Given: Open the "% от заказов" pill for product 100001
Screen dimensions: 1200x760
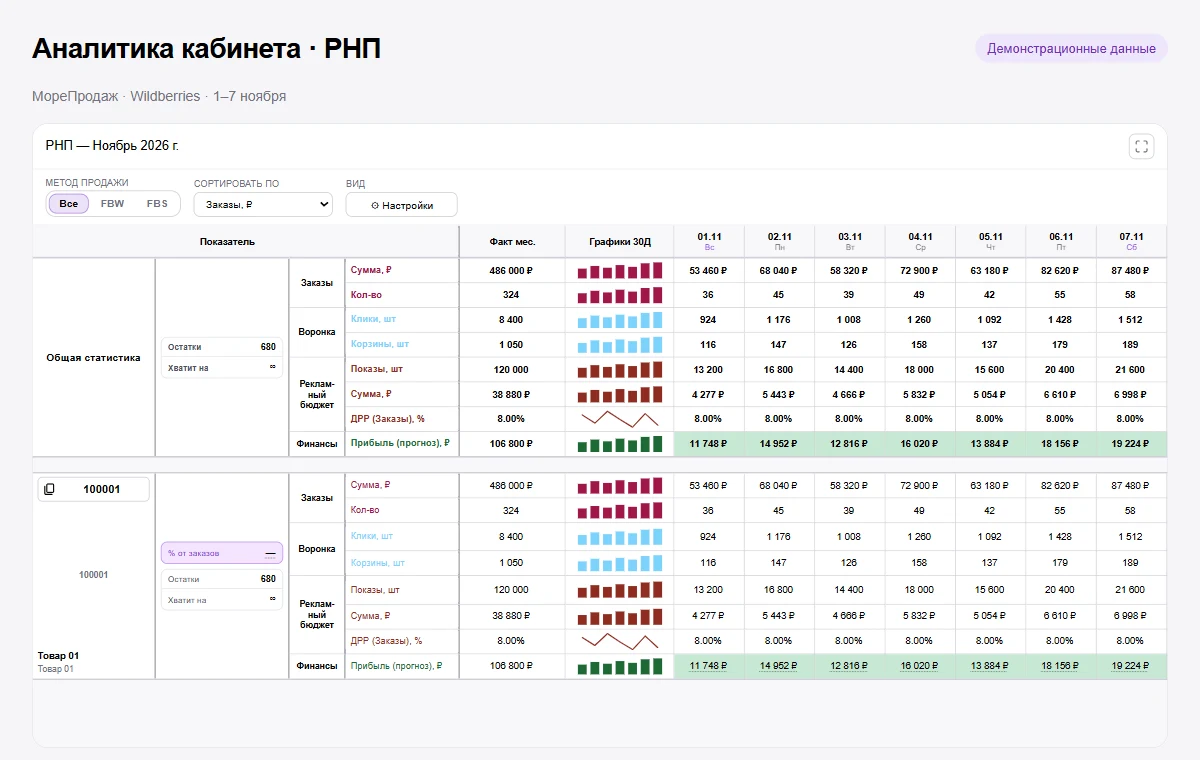Looking at the screenshot, I should pyautogui.click(x=222, y=553).
